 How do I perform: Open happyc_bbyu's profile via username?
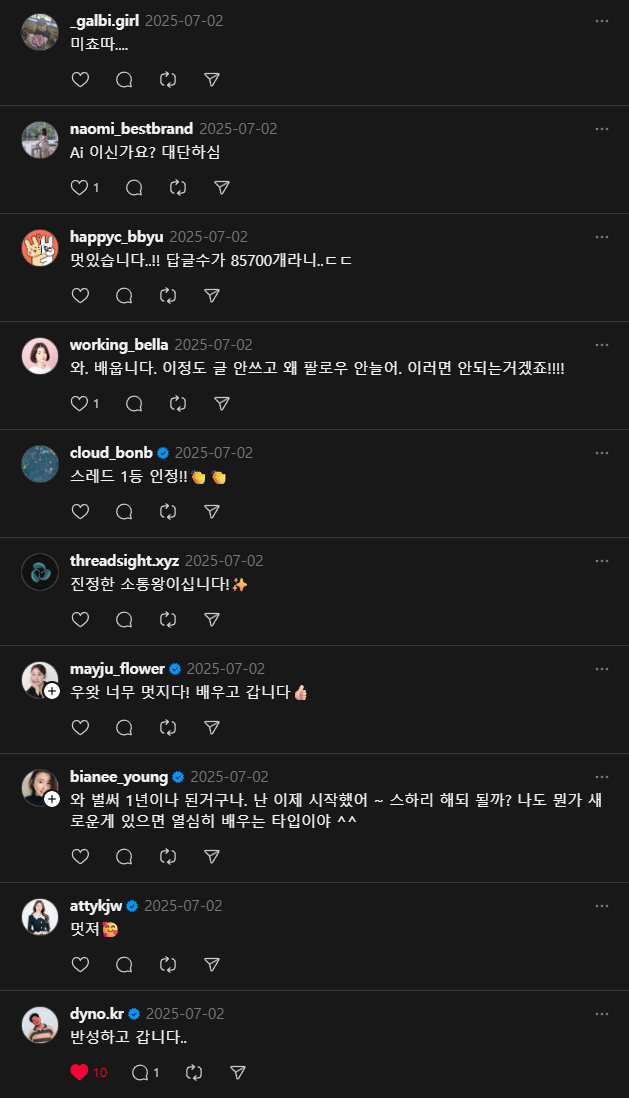[116, 237]
